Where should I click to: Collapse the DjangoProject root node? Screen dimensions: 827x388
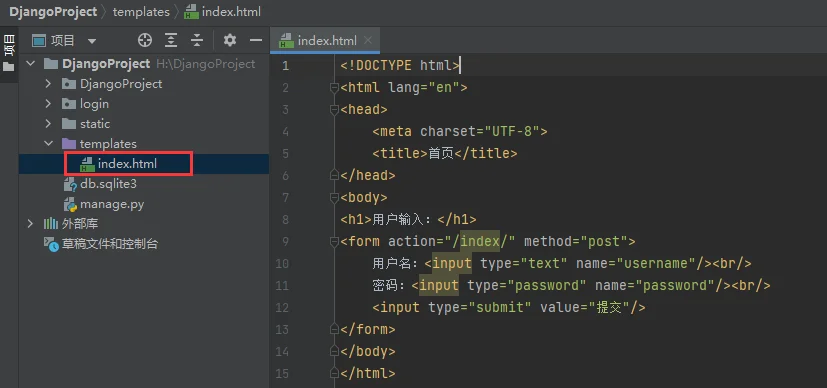[x=31, y=64]
